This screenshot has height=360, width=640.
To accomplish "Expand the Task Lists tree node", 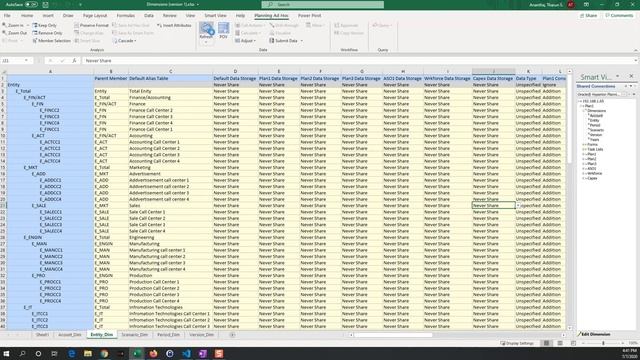I will click(584, 149).
